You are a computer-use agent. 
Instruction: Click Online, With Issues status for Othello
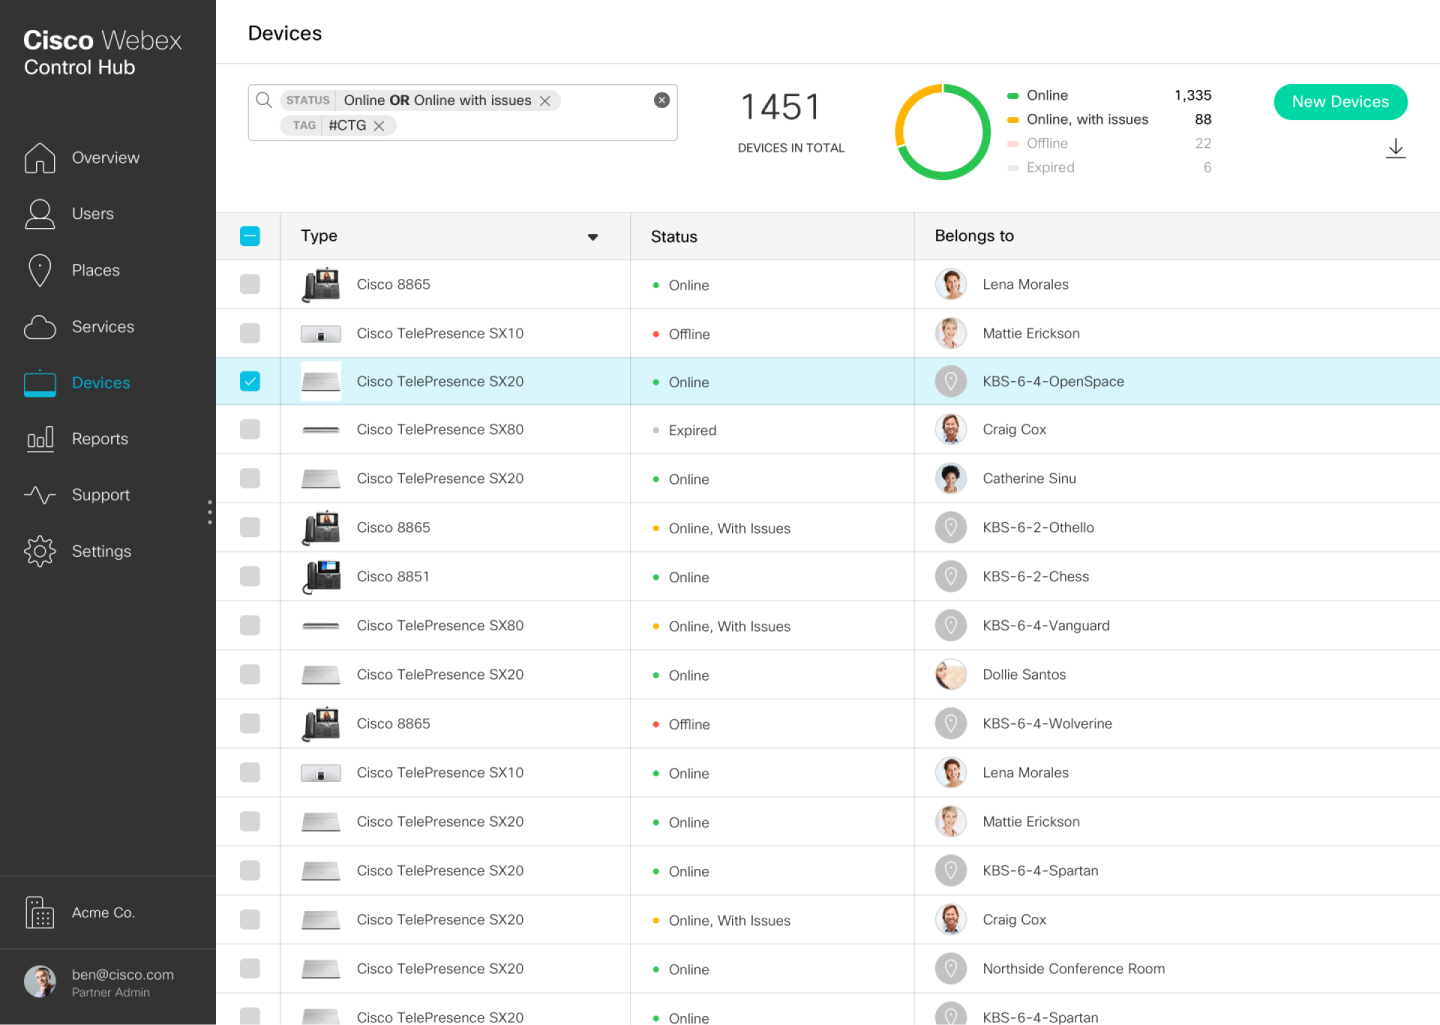coord(729,528)
